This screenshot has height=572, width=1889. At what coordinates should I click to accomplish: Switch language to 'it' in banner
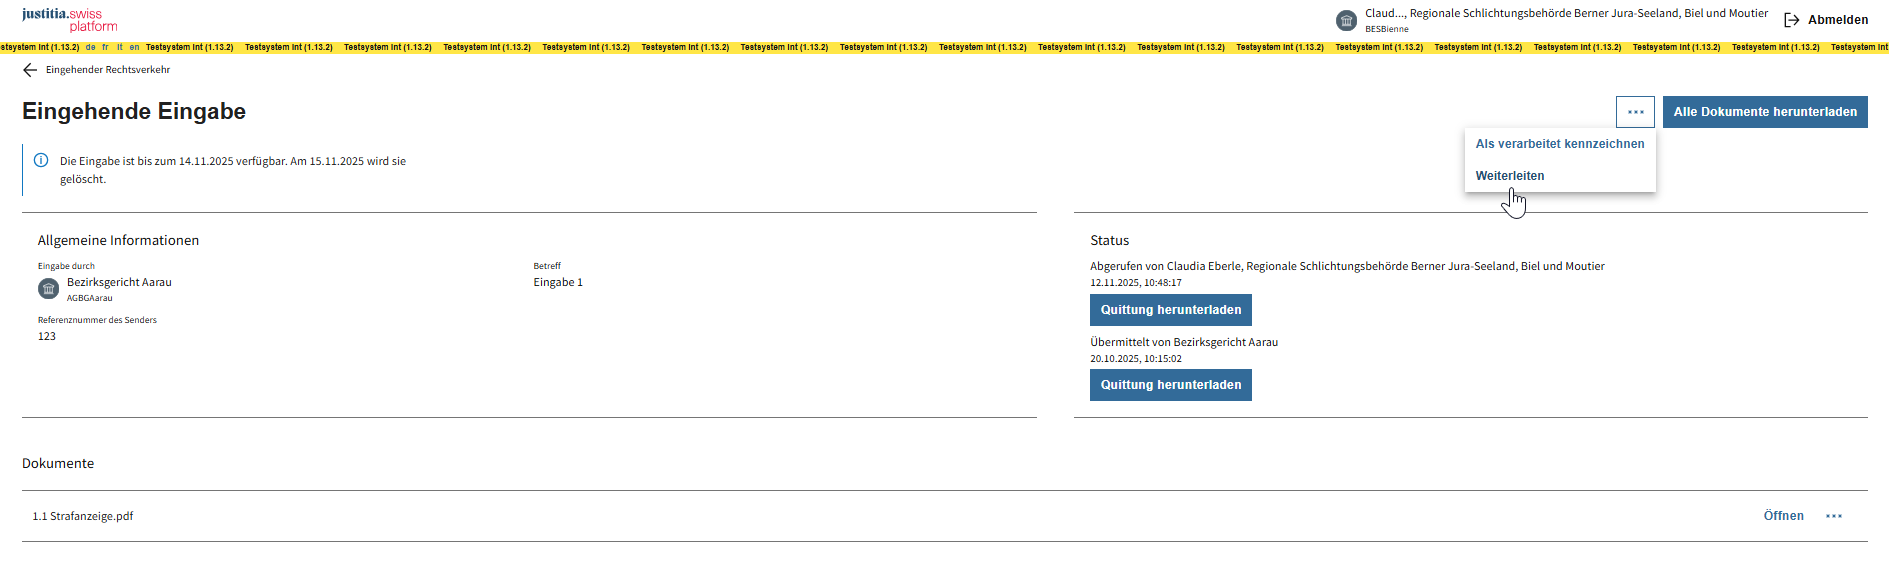tap(120, 47)
